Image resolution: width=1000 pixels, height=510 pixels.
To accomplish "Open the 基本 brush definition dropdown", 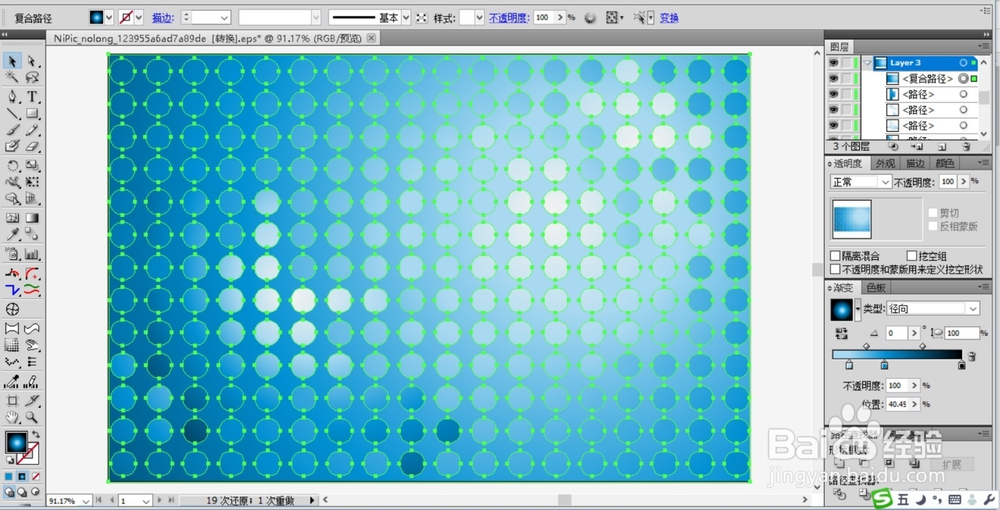I will [404, 18].
